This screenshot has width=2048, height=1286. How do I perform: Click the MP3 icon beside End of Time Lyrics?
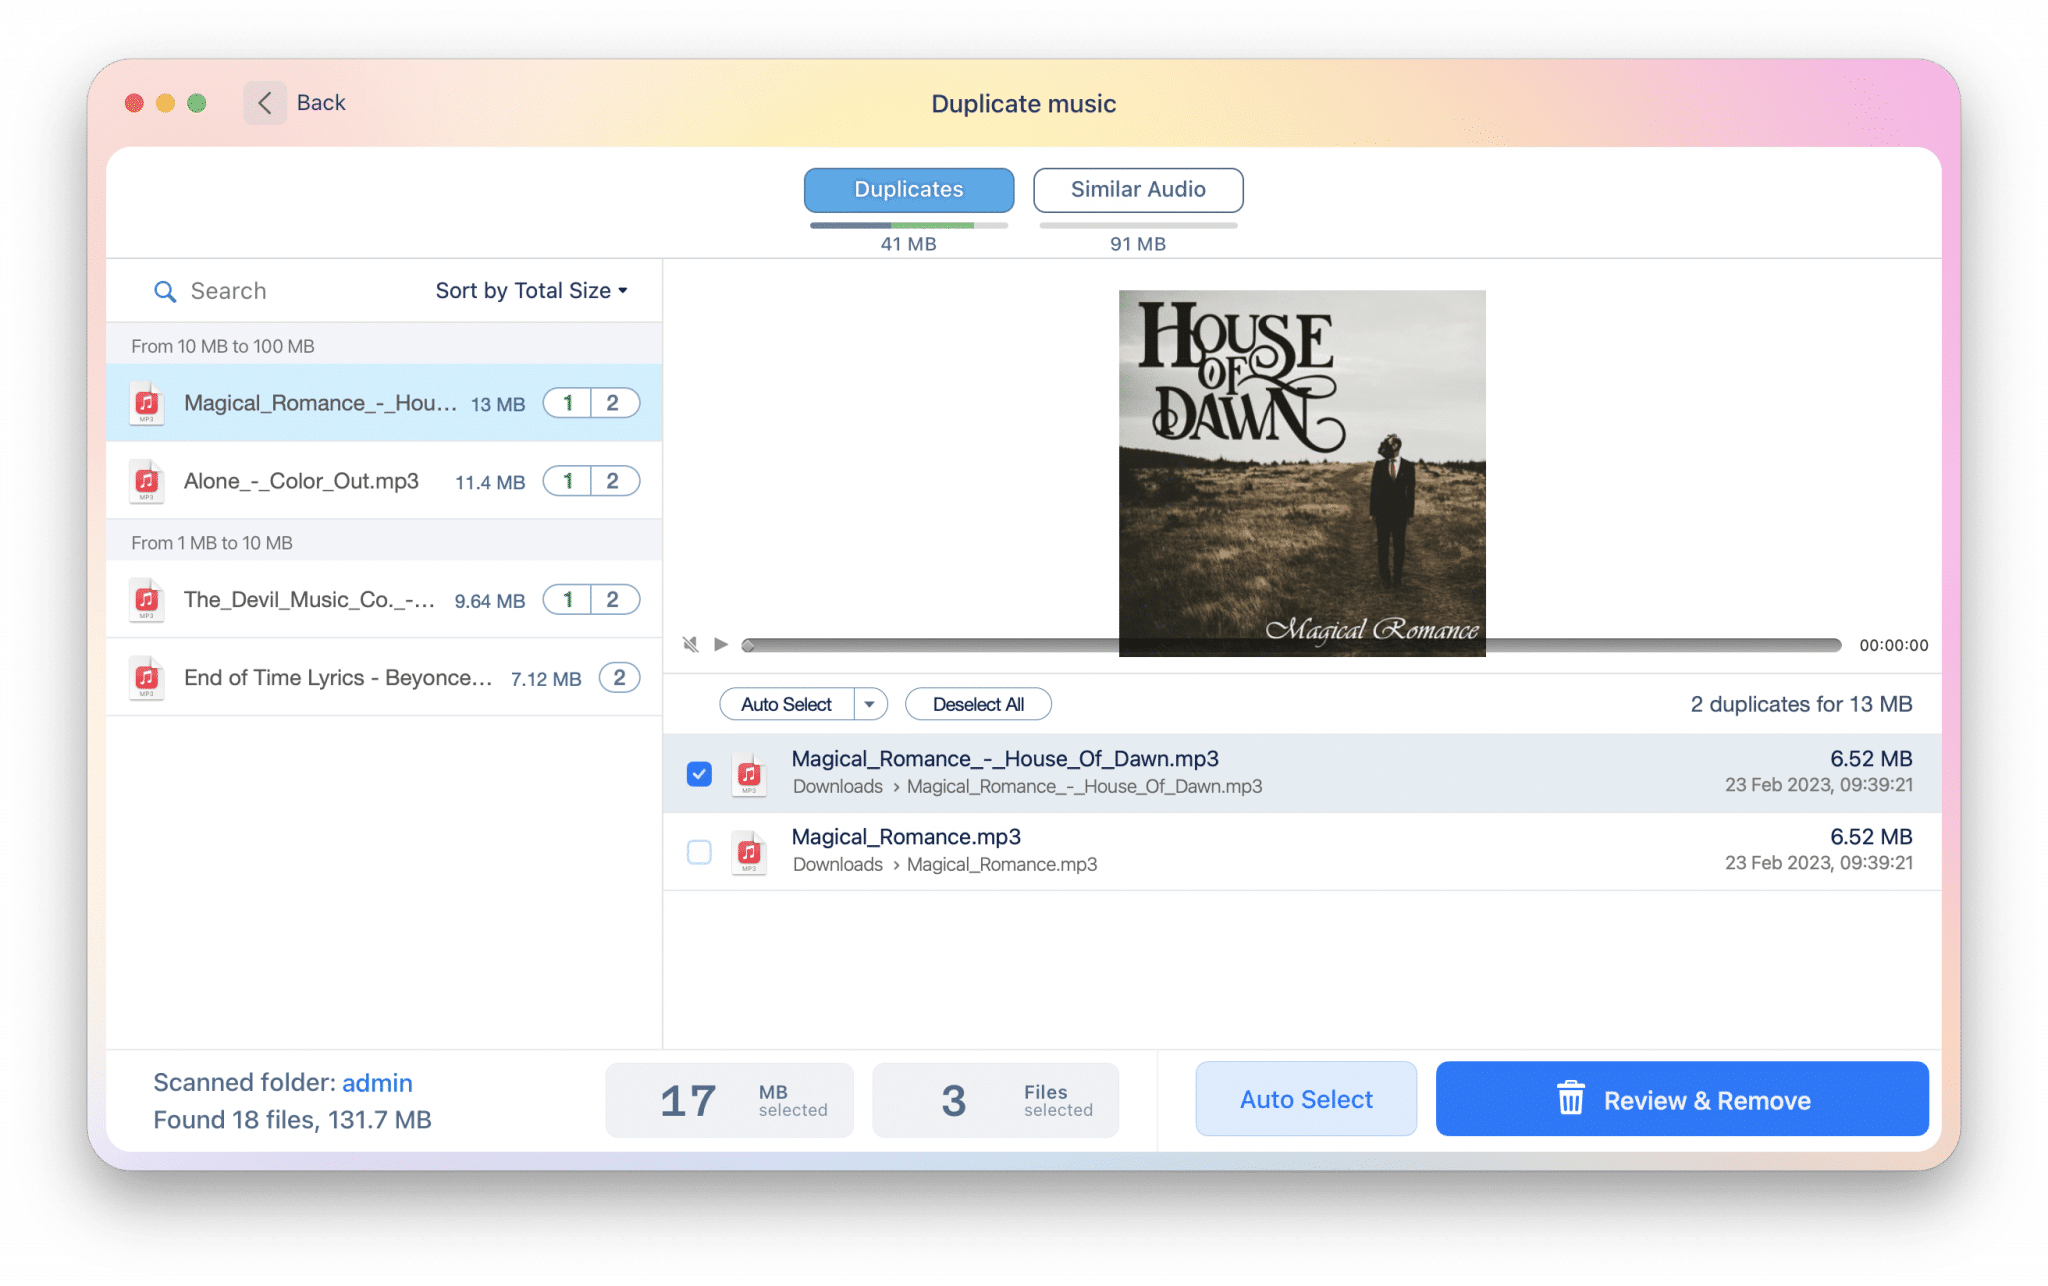(147, 677)
